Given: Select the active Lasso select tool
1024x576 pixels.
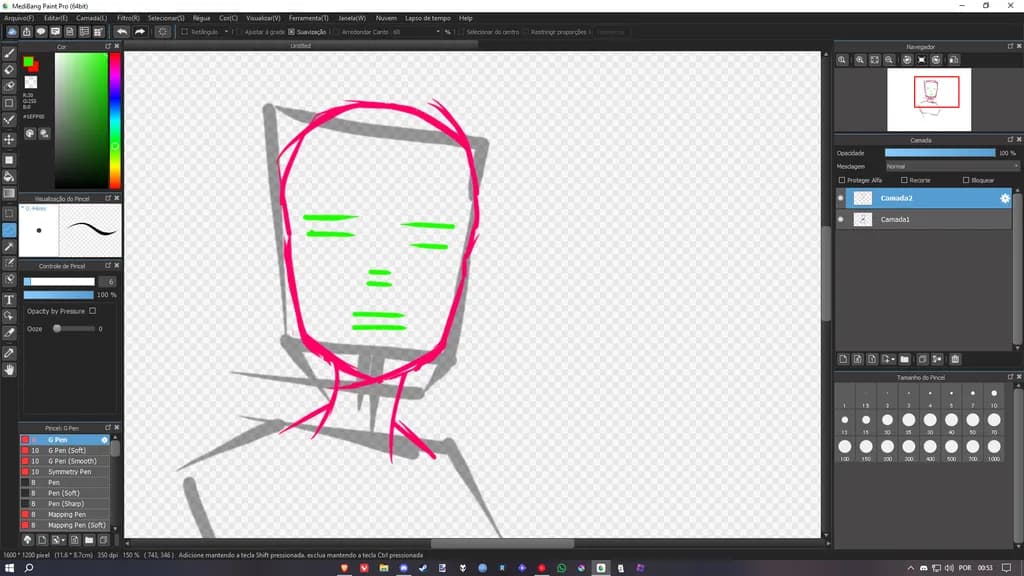Looking at the screenshot, I should tap(9, 230).
